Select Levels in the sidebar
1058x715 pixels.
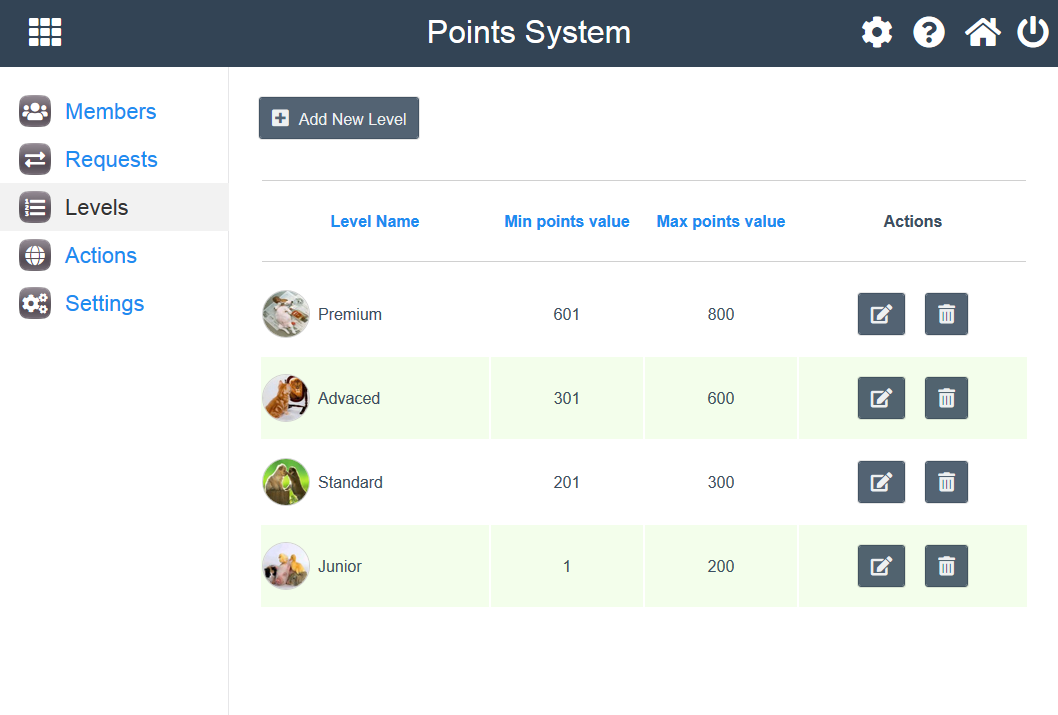tap(96, 207)
